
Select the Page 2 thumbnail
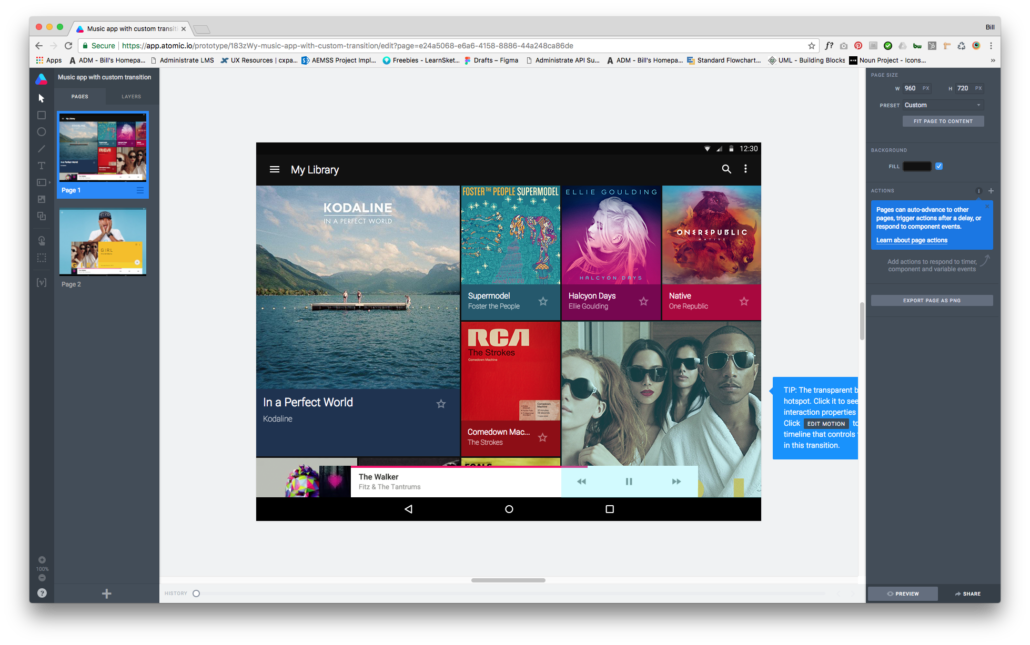click(x=102, y=242)
